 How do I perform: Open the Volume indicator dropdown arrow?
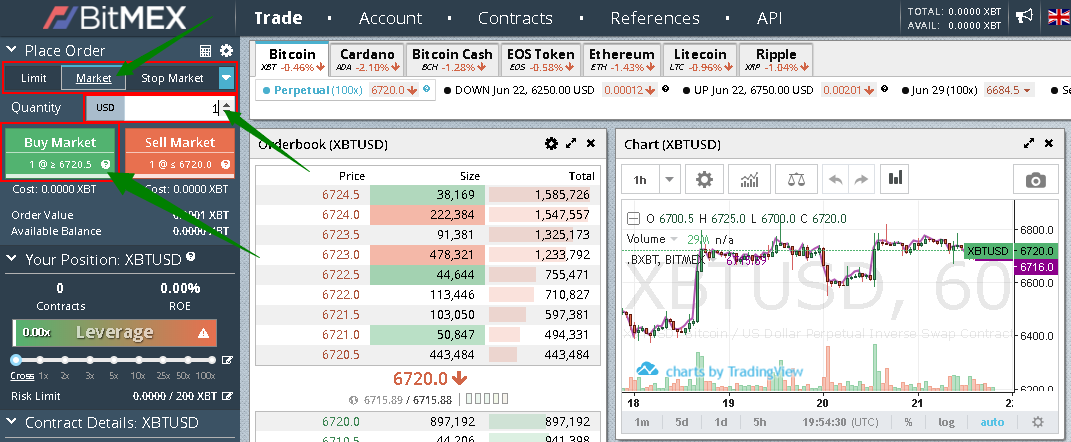[673, 239]
